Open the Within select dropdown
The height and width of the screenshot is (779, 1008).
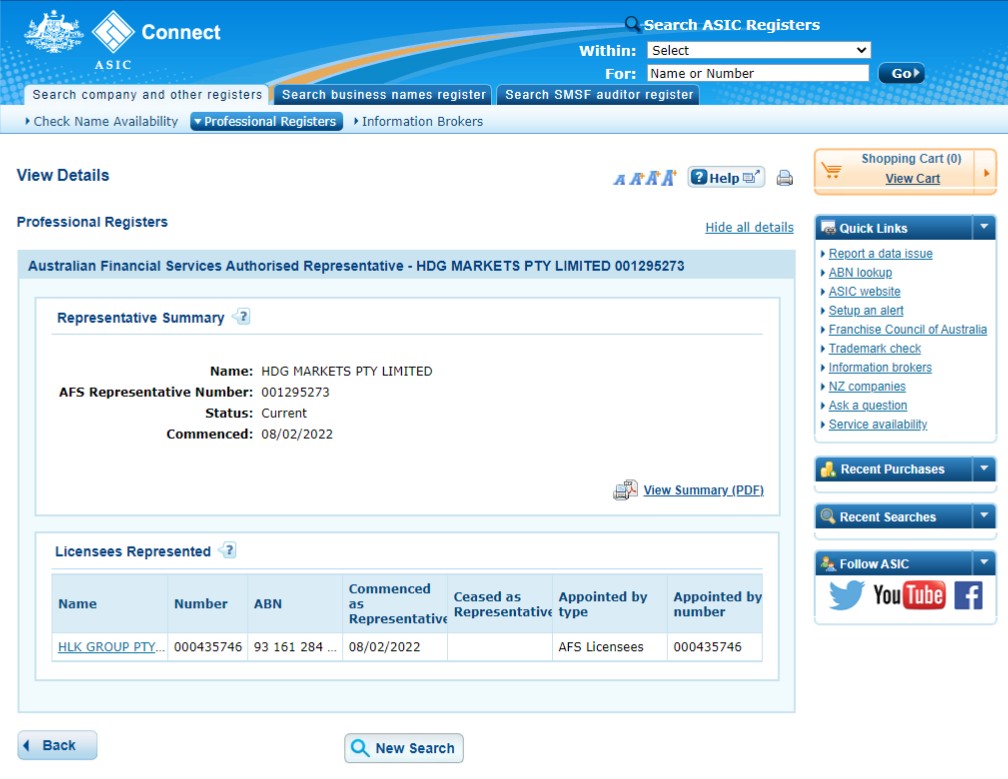[x=758, y=50]
